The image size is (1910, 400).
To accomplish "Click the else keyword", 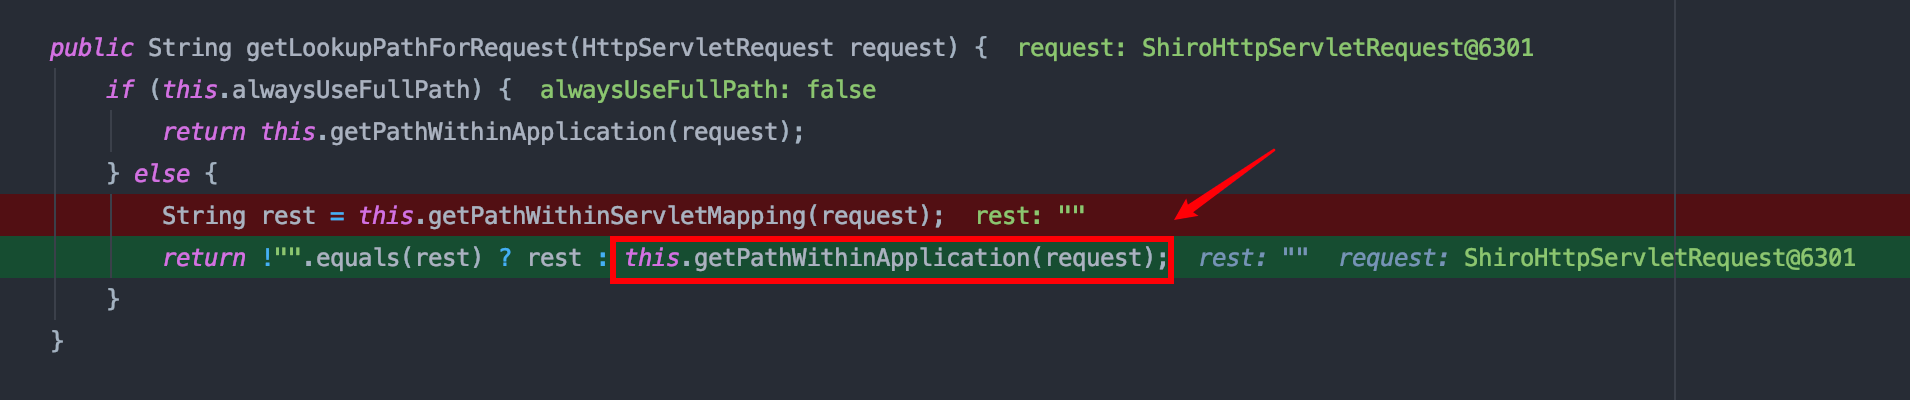I will [162, 174].
